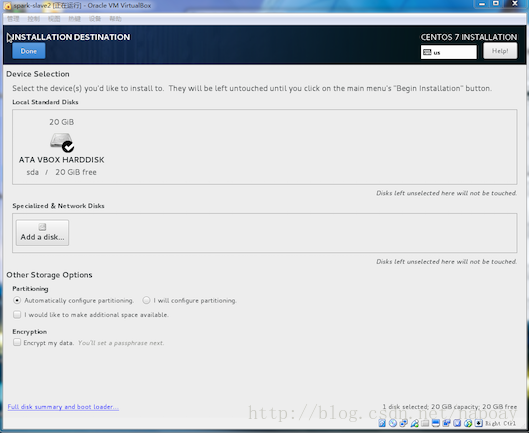
Task: Click the optical disc icon in status bar
Action: (393, 423)
